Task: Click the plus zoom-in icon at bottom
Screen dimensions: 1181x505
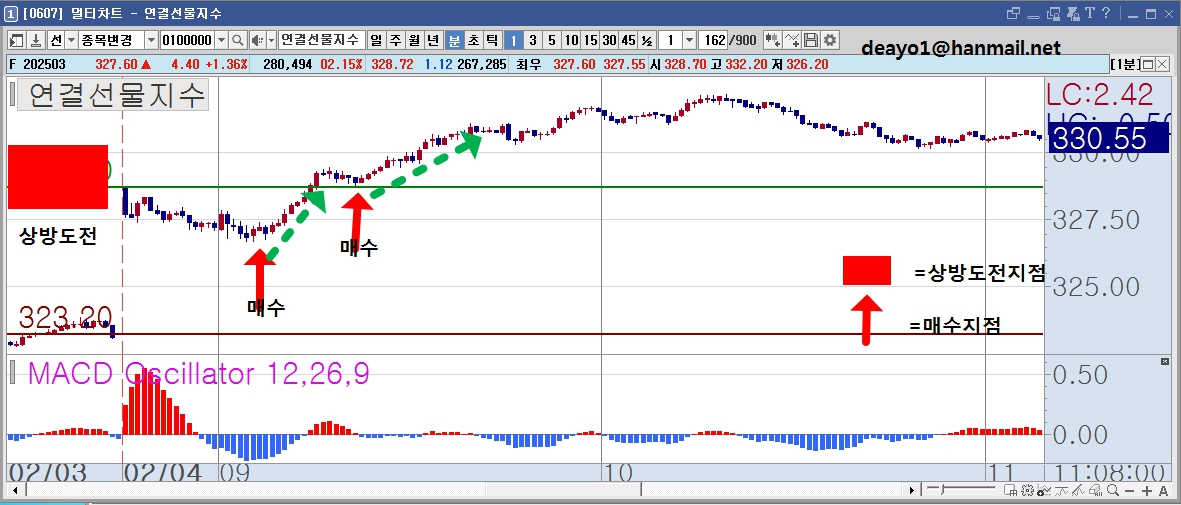Action: point(1149,491)
